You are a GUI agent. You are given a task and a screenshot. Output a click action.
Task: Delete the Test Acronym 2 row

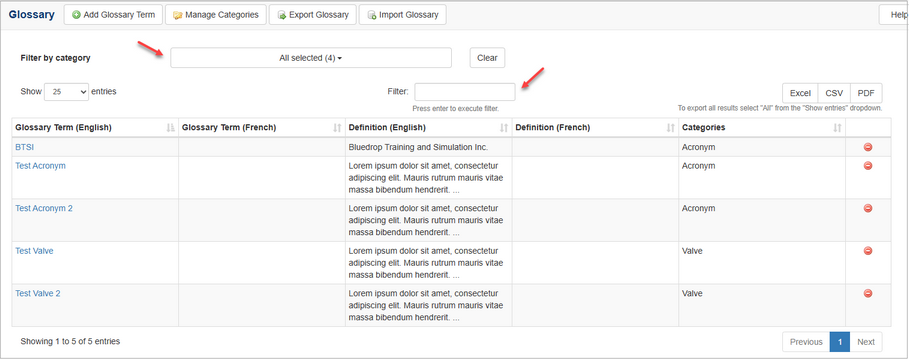click(868, 208)
